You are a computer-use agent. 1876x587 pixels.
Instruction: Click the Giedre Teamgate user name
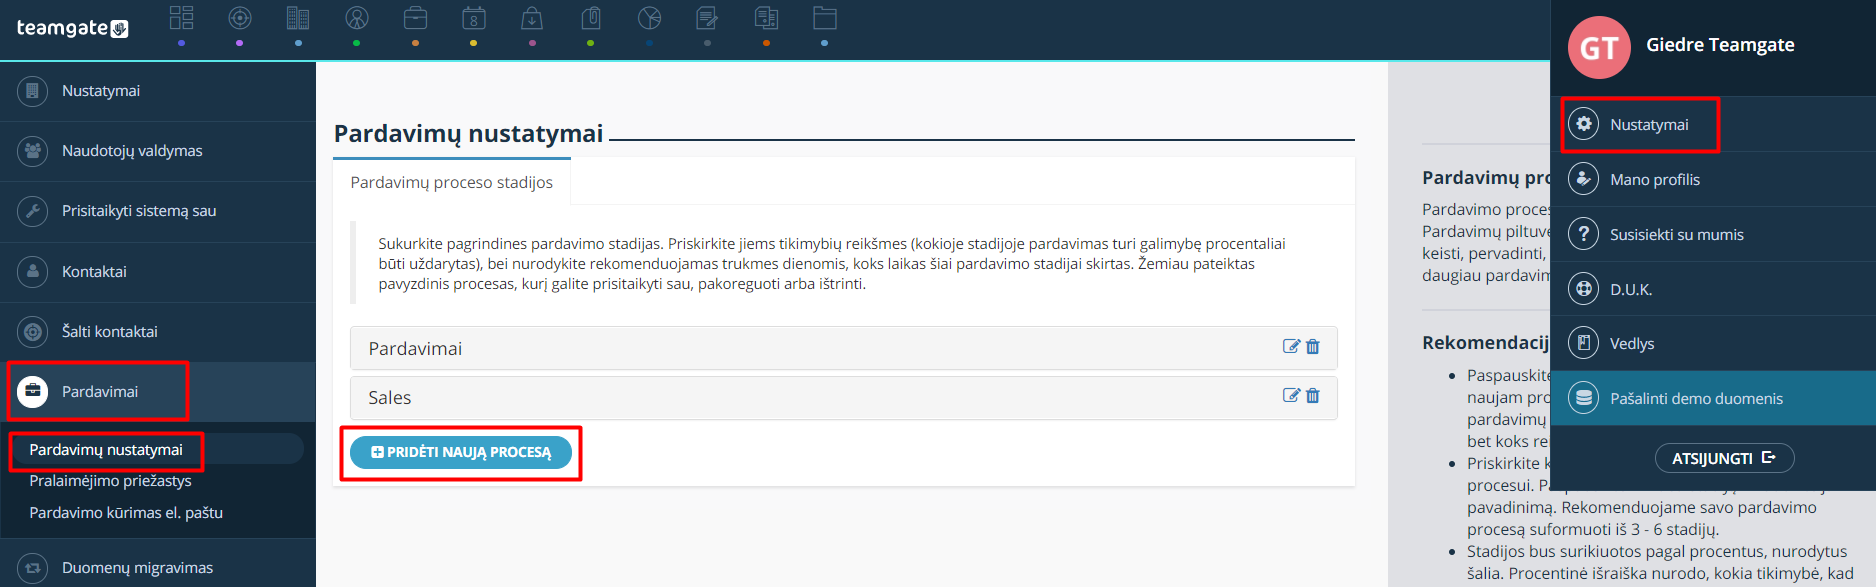pos(1720,45)
